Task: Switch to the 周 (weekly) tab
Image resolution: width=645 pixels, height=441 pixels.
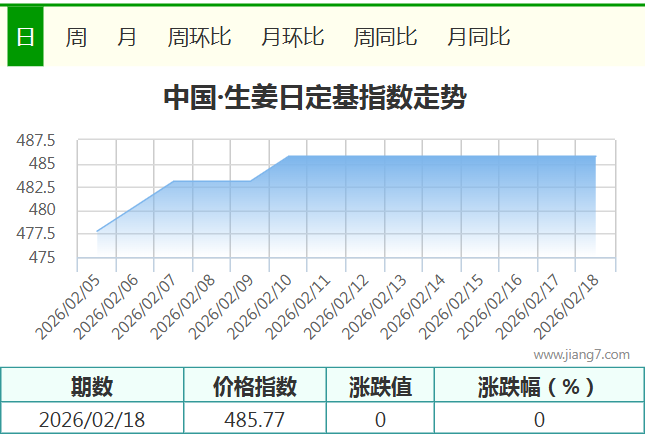Action: point(76,37)
